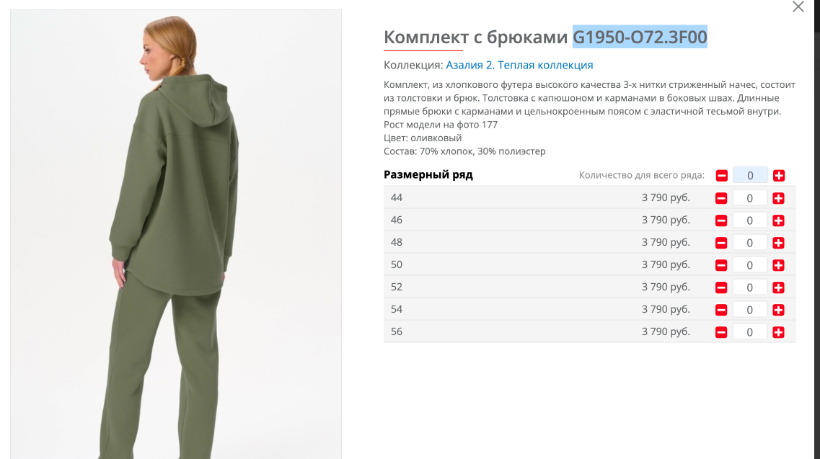820x459 pixels.
Task: Focus the quantity field for size 44
Action: (x=749, y=198)
